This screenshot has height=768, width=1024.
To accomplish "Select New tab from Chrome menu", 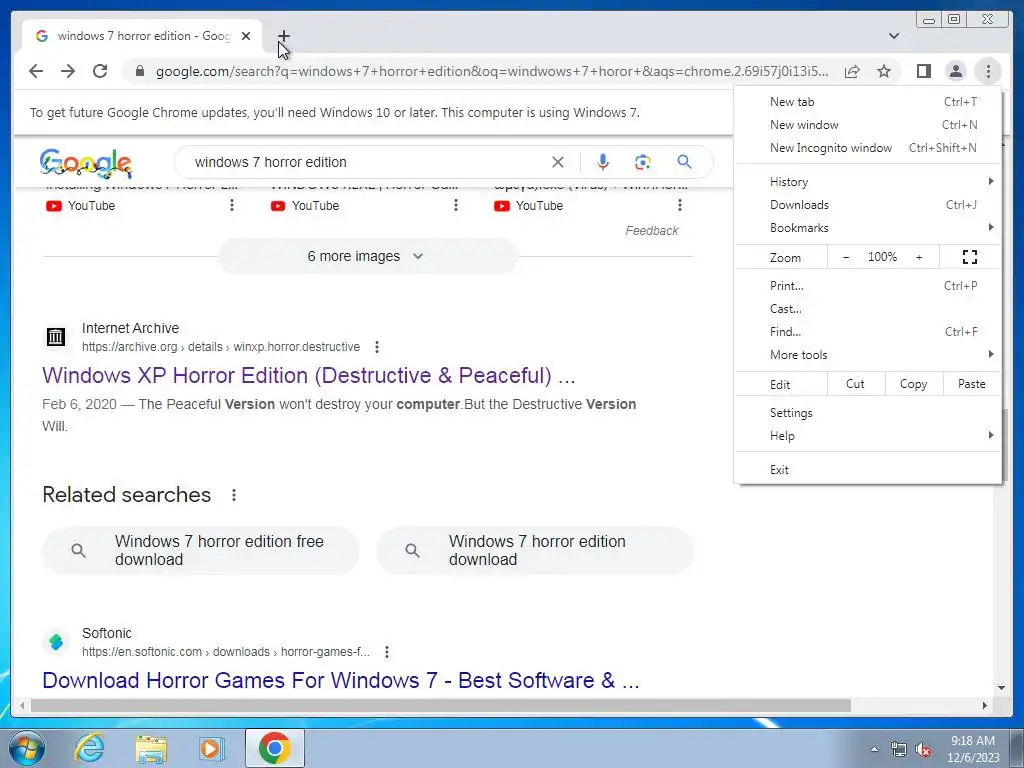I will click(x=869, y=101).
